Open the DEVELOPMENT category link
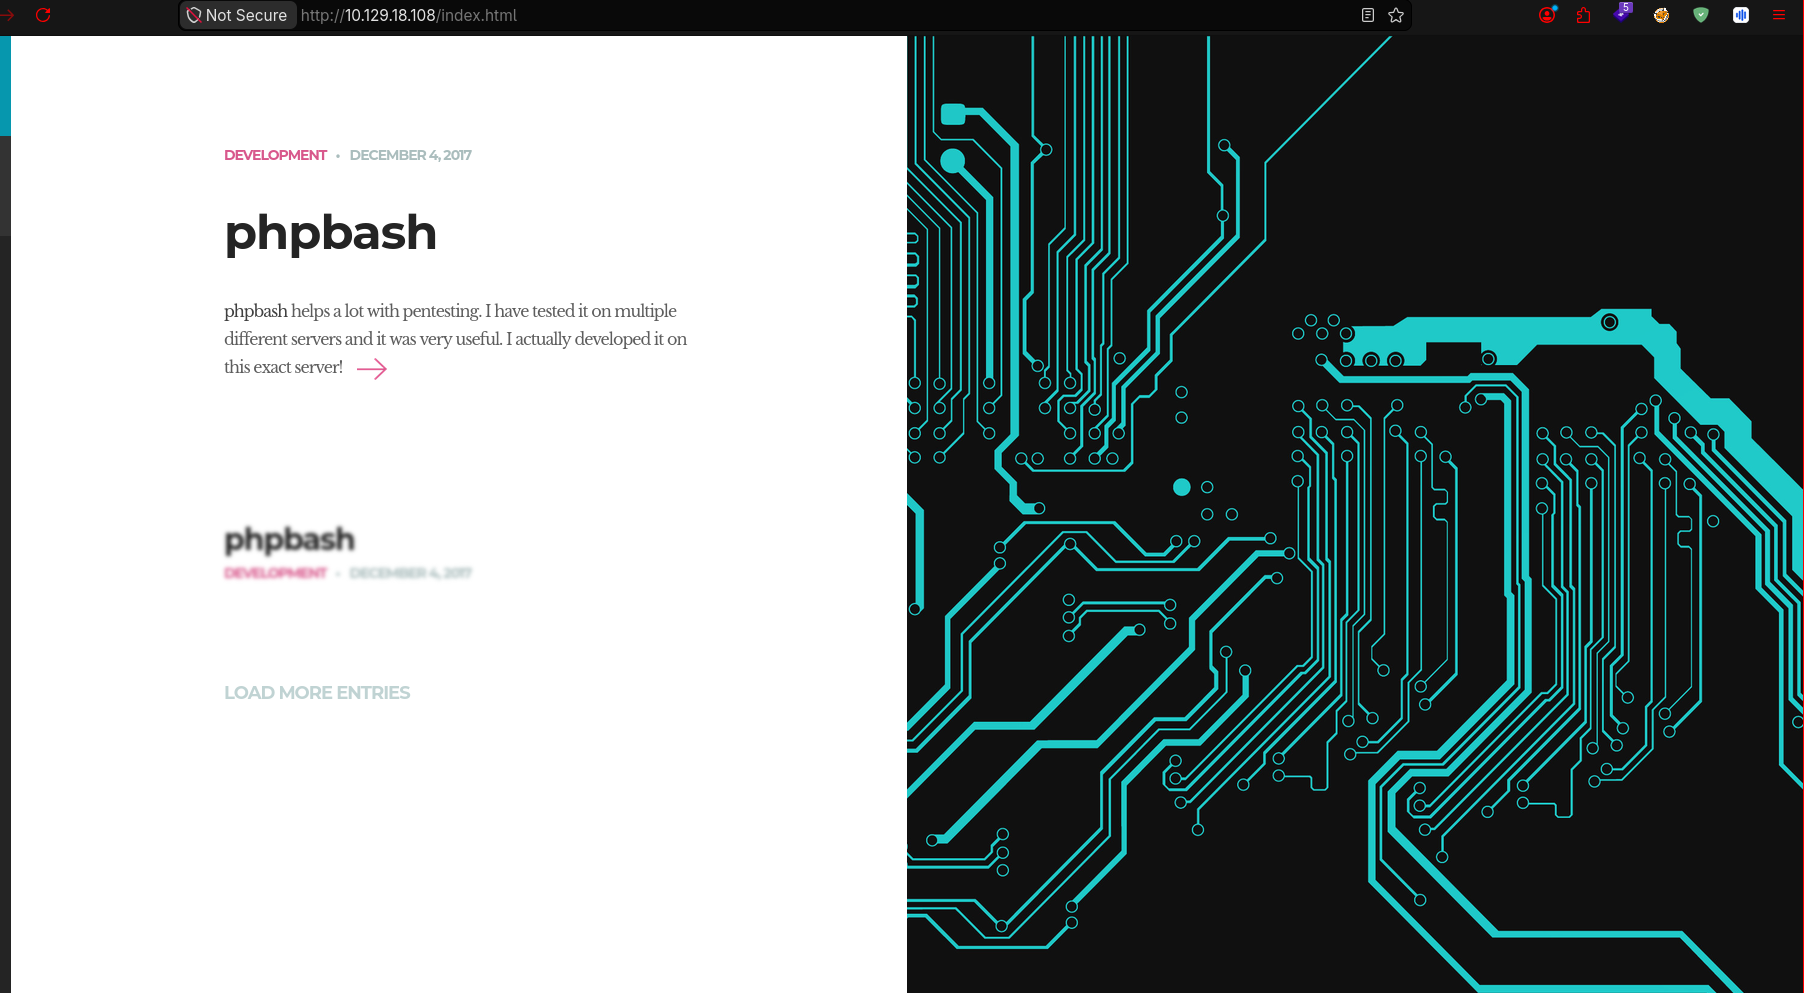The height and width of the screenshot is (993, 1804). click(275, 155)
